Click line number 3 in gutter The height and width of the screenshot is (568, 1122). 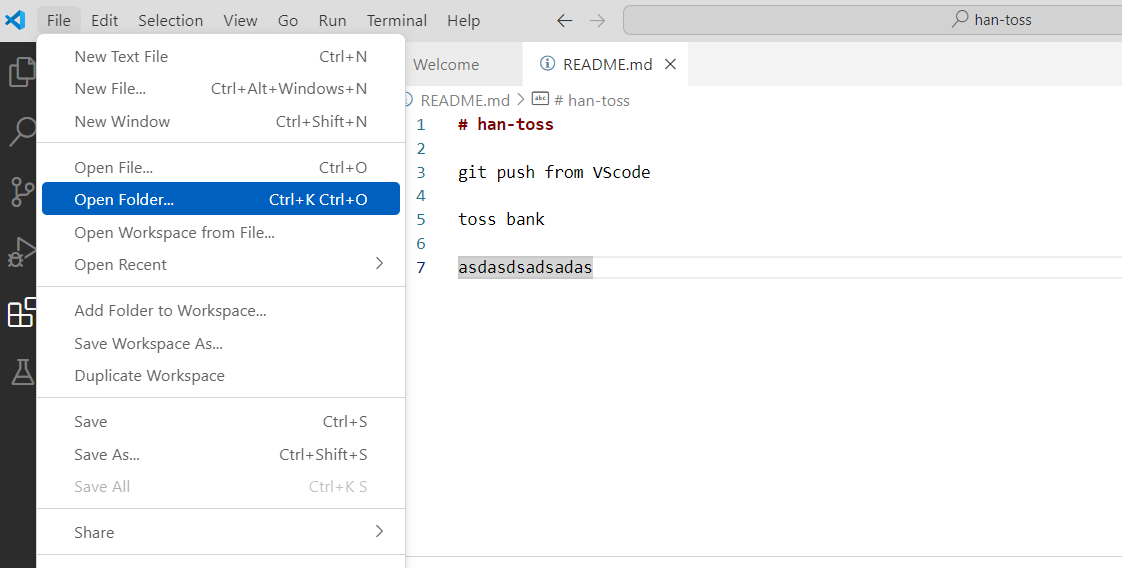coord(421,172)
